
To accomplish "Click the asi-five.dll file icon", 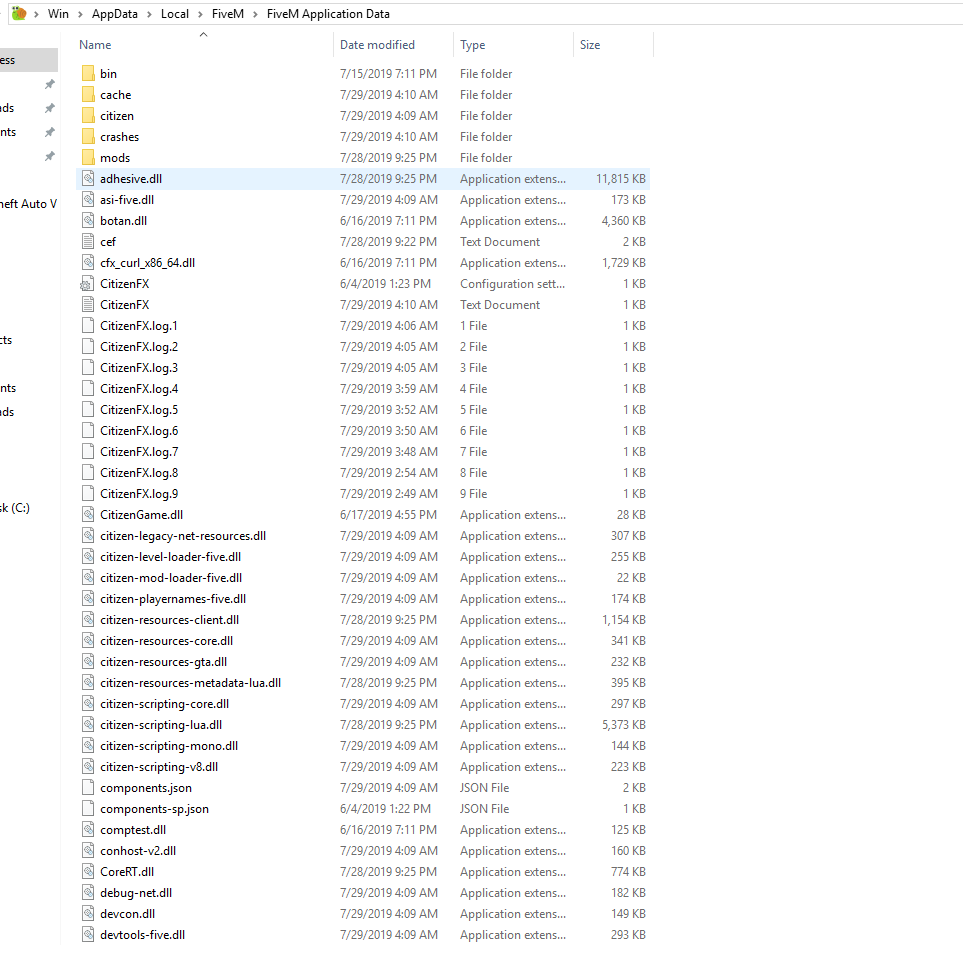I will (88, 200).
